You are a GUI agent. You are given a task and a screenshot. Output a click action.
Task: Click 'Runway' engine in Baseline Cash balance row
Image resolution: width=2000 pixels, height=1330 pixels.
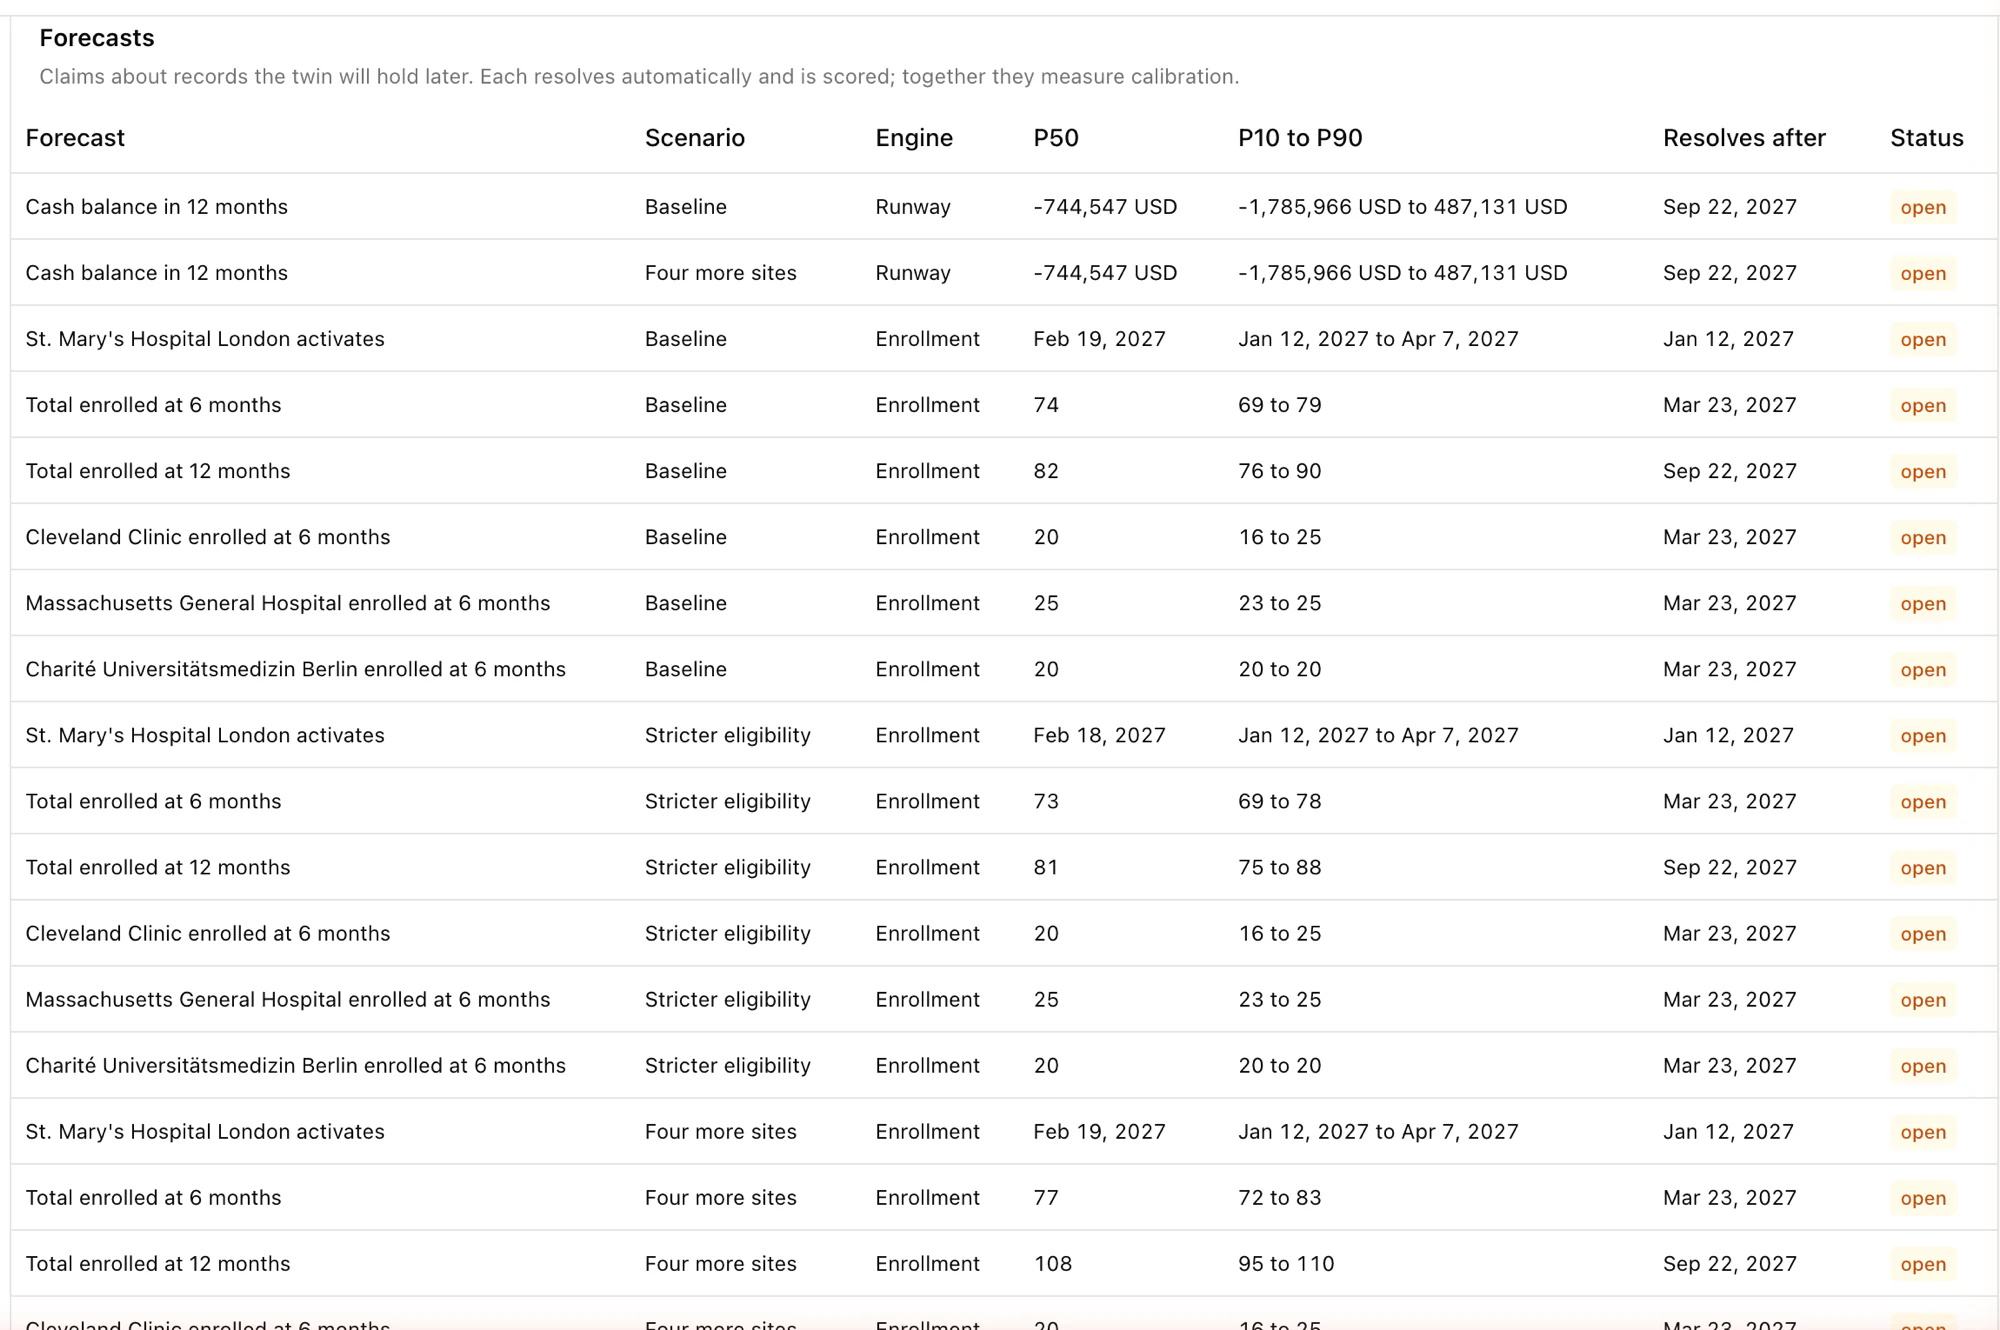[x=913, y=207]
